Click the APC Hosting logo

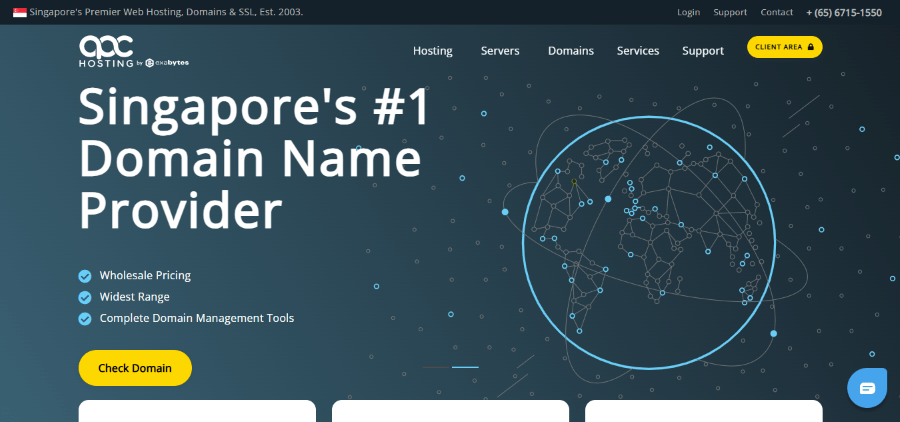[x=106, y=50]
